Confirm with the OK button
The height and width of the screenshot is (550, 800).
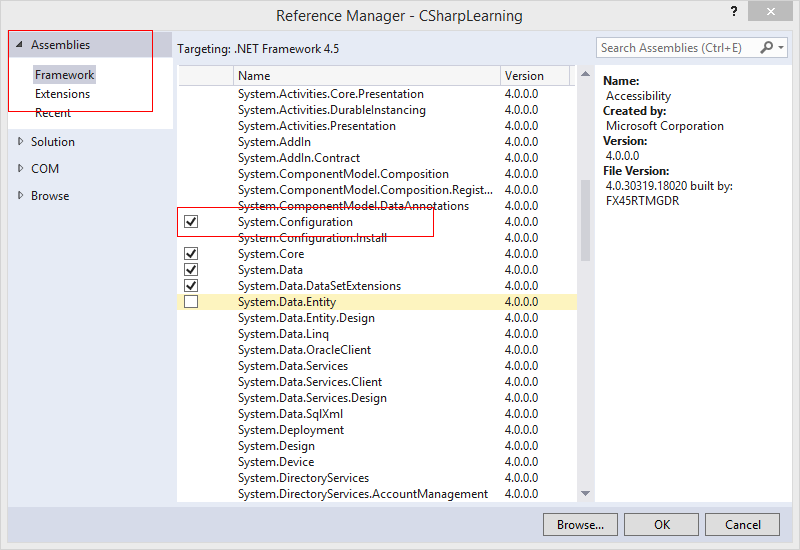point(662,524)
